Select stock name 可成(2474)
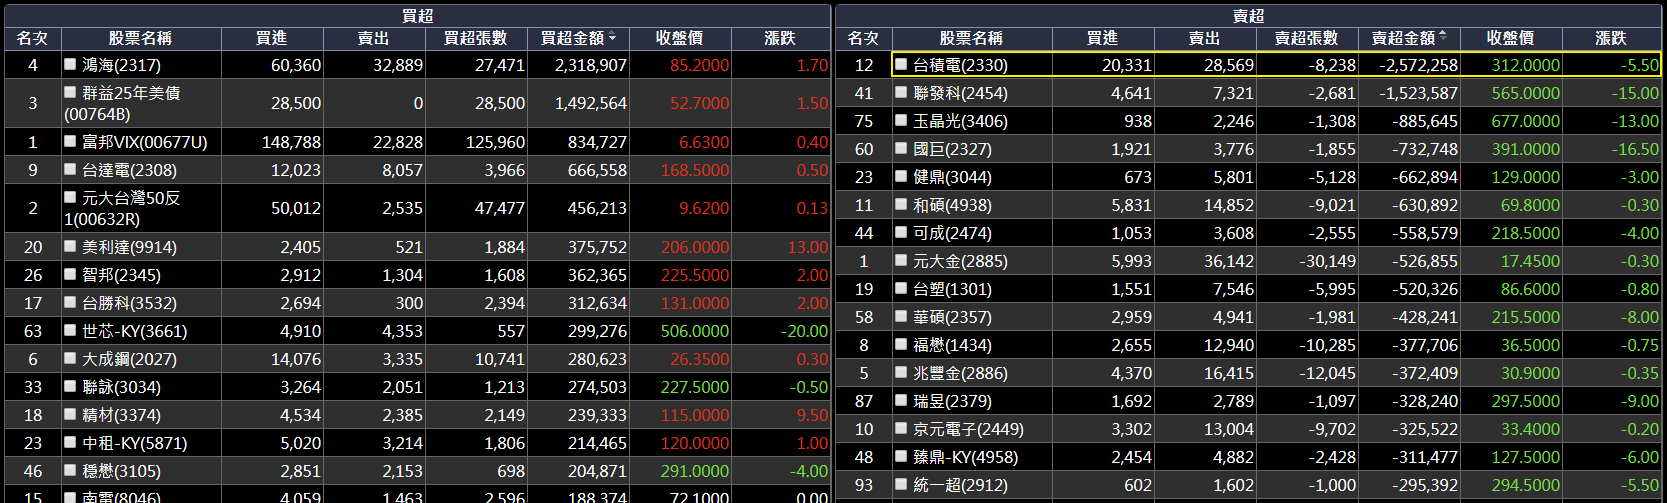Image resolution: width=1667 pixels, height=503 pixels. pyautogui.click(x=952, y=233)
